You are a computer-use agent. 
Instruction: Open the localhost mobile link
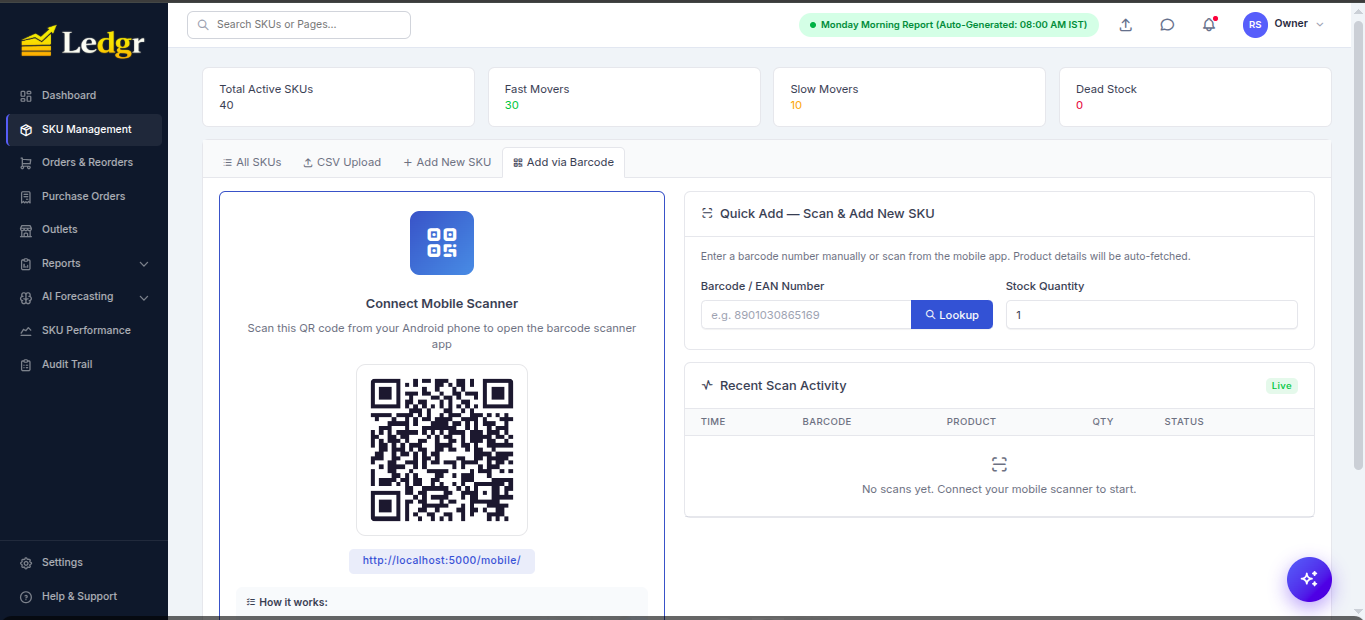coord(442,560)
